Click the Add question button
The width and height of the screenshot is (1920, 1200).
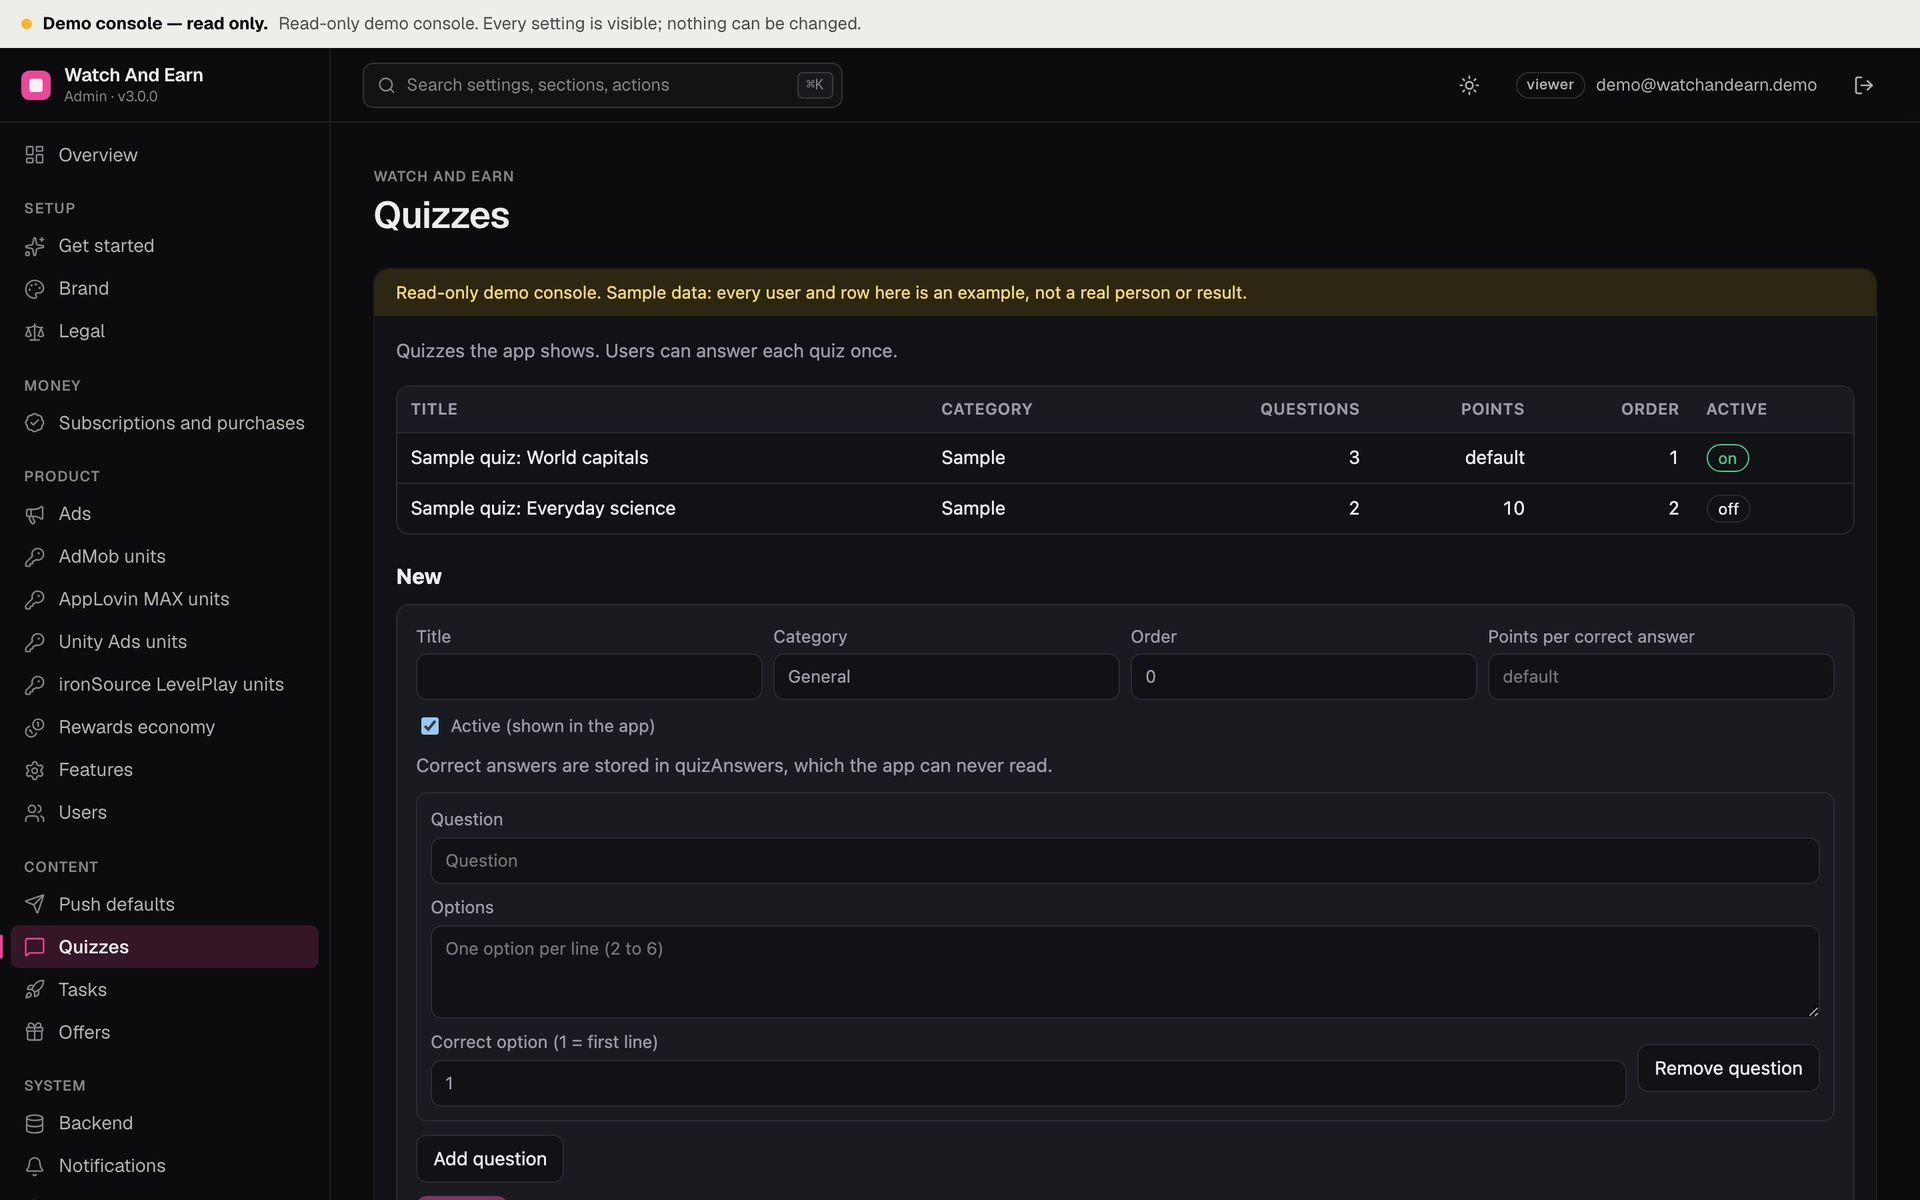tap(490, 1159)
